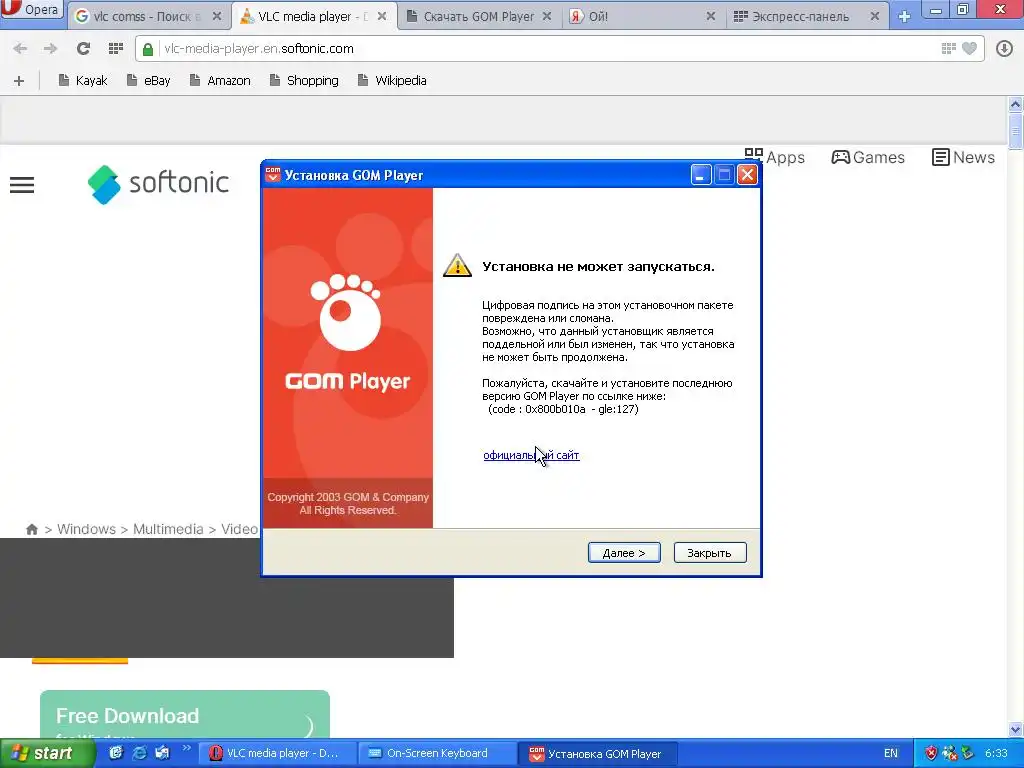Open the Shopping bookmark

pos(304,80)
